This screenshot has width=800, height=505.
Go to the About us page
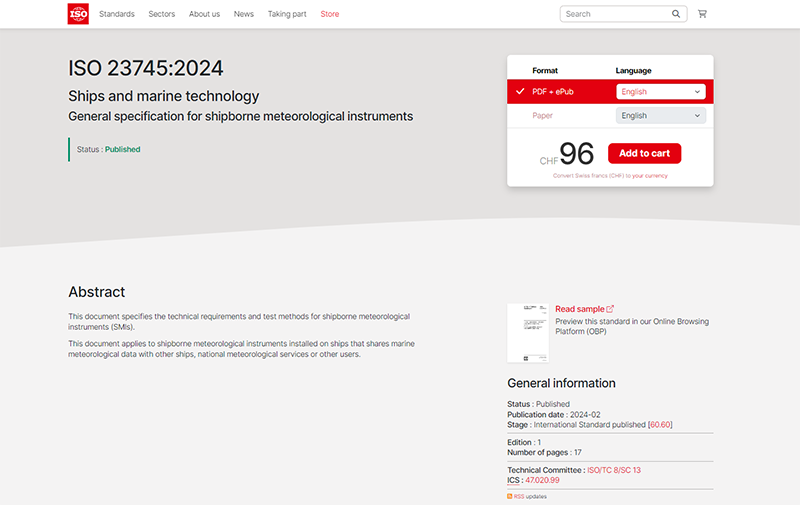[204, 14]
